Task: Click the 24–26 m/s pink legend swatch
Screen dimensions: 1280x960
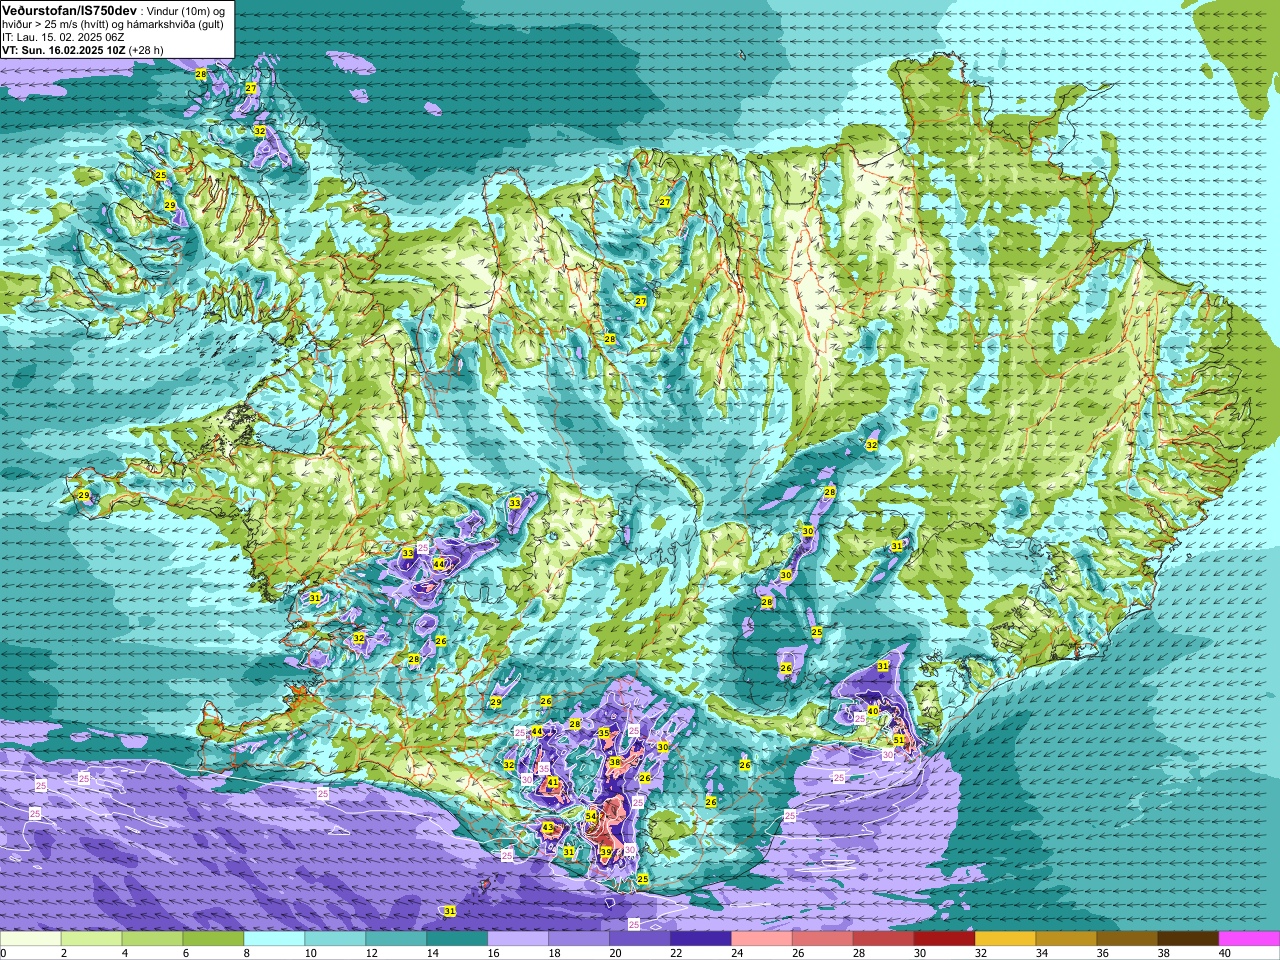Action: pos(762,939)
